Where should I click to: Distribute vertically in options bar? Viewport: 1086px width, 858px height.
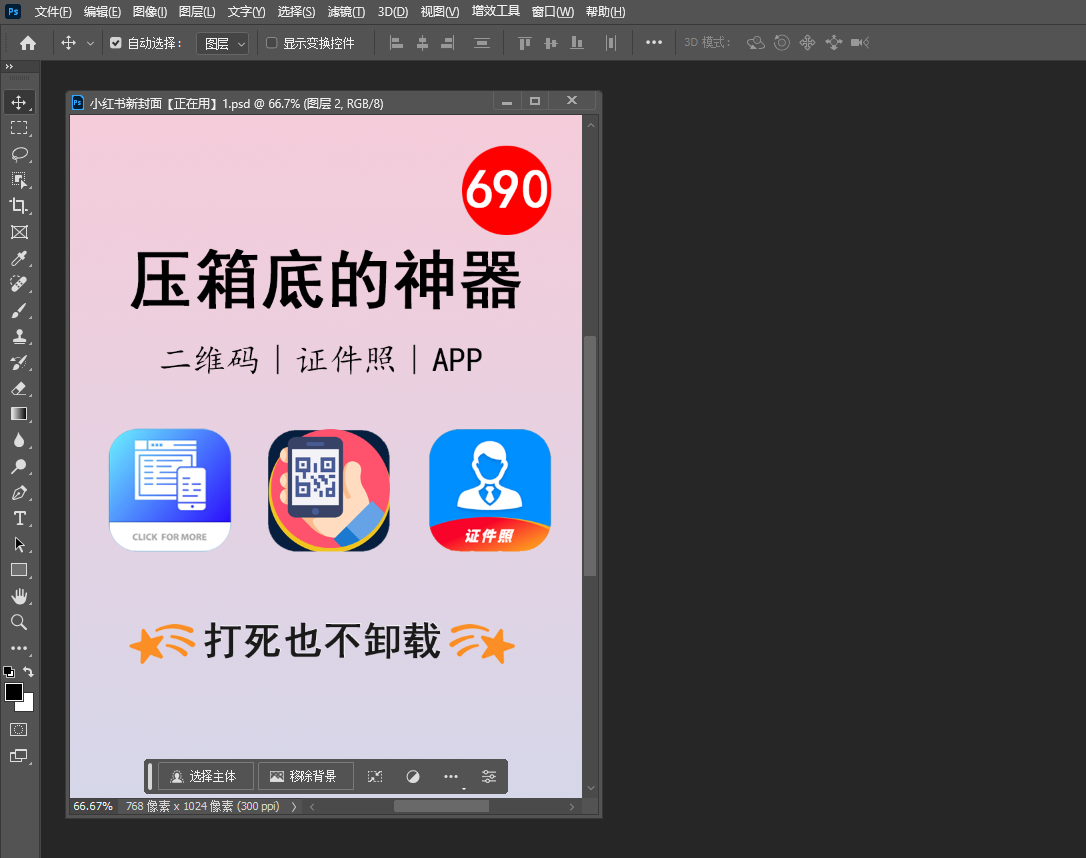(x=482, y=43)
